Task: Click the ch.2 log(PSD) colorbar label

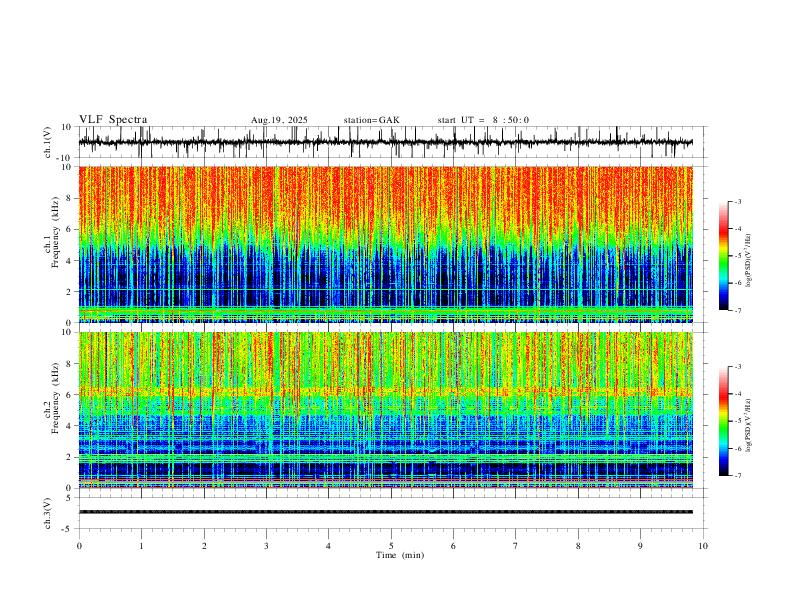Action: coord(749,425)
